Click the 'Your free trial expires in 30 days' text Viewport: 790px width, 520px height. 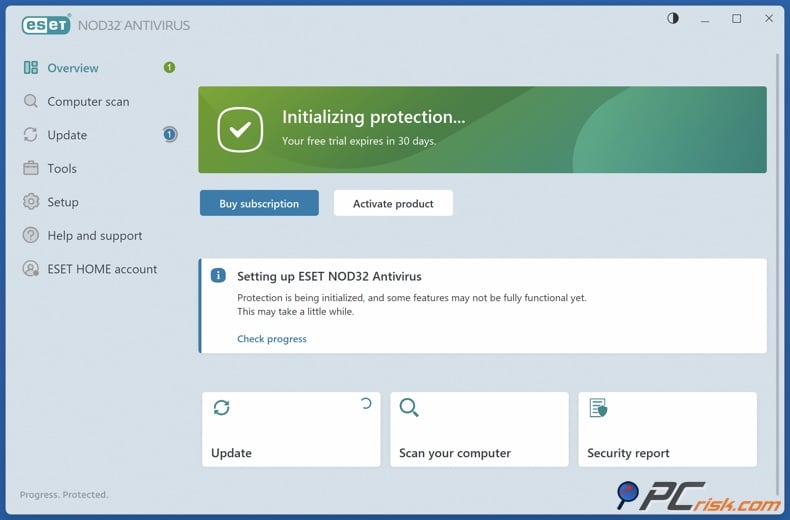pyautogui.click(x=359, y=141)
